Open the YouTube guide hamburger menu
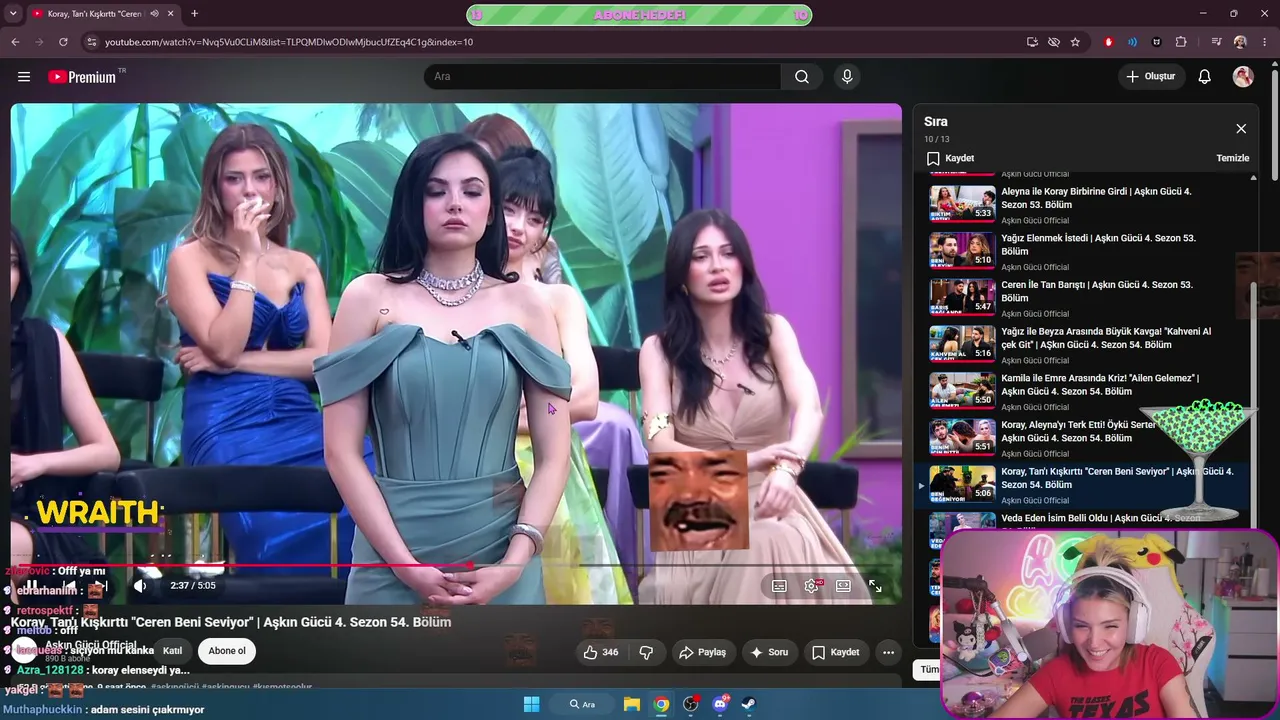The image size is (1280, 720). (x=24, y=77)
